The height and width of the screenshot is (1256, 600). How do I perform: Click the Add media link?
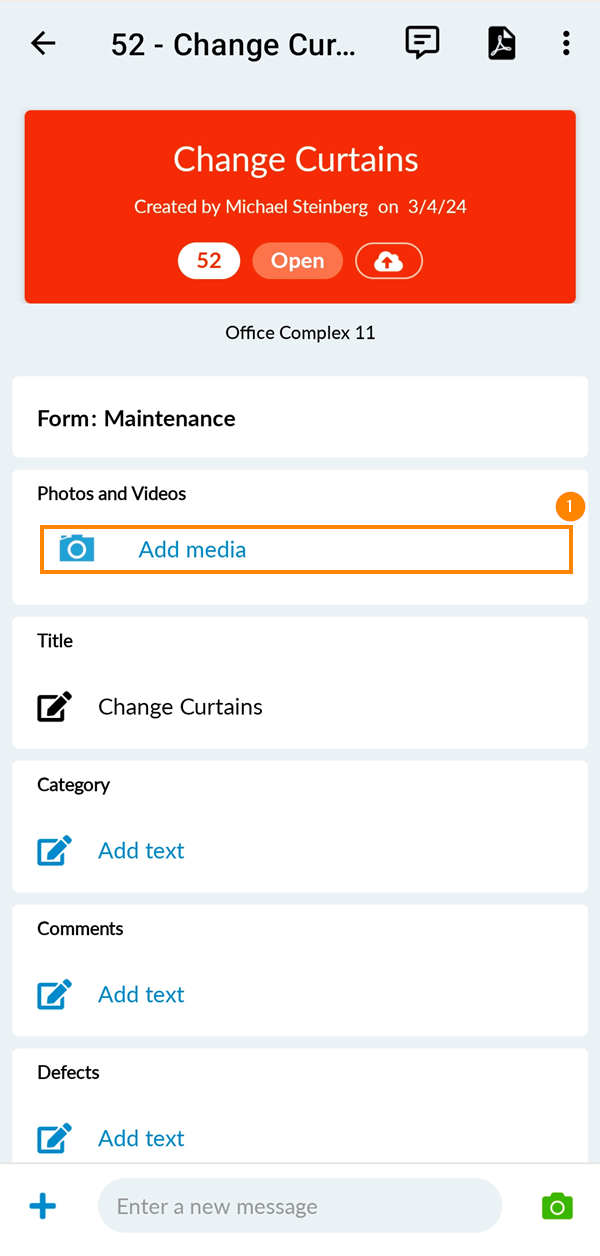(x=192, y=550)
